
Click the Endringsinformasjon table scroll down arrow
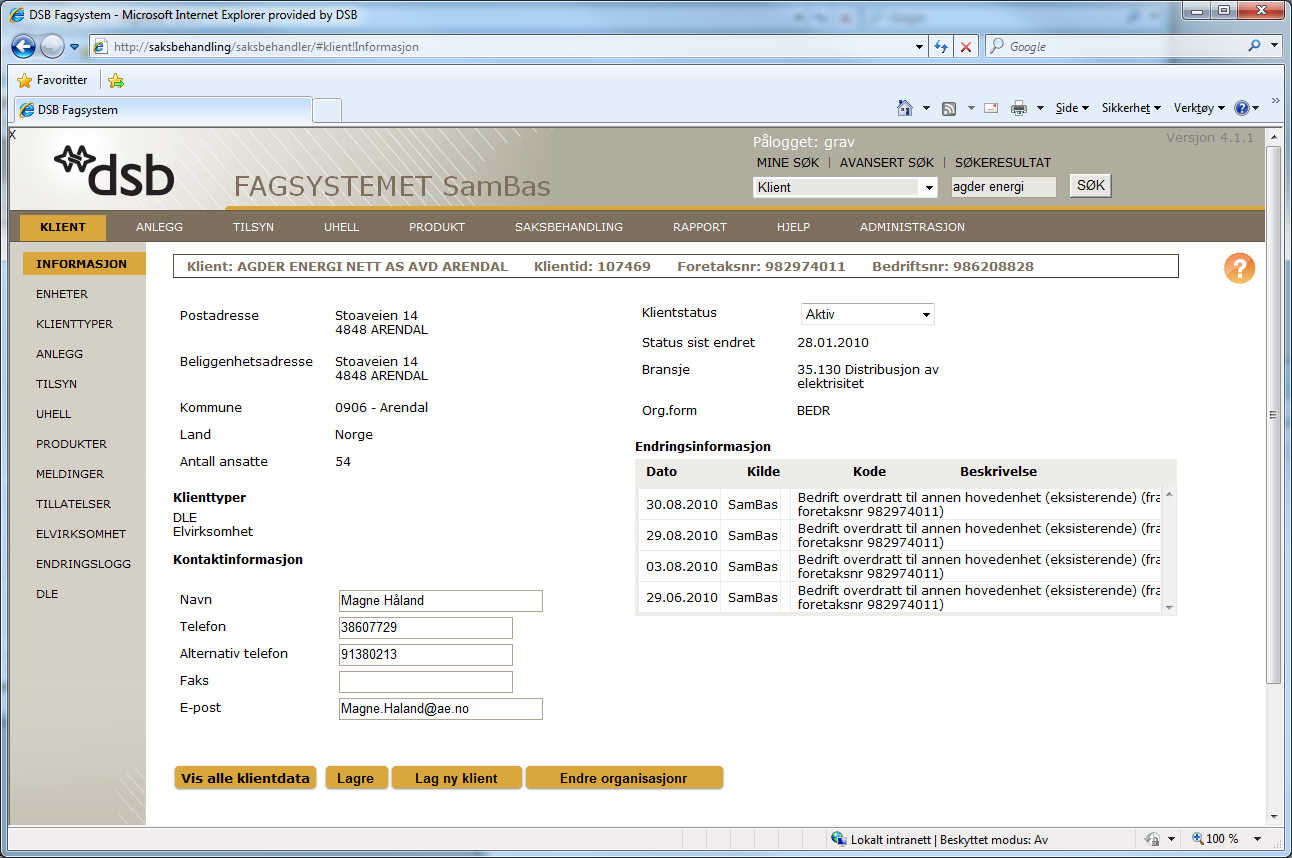pyautogui.click(x=1169, y=607)
